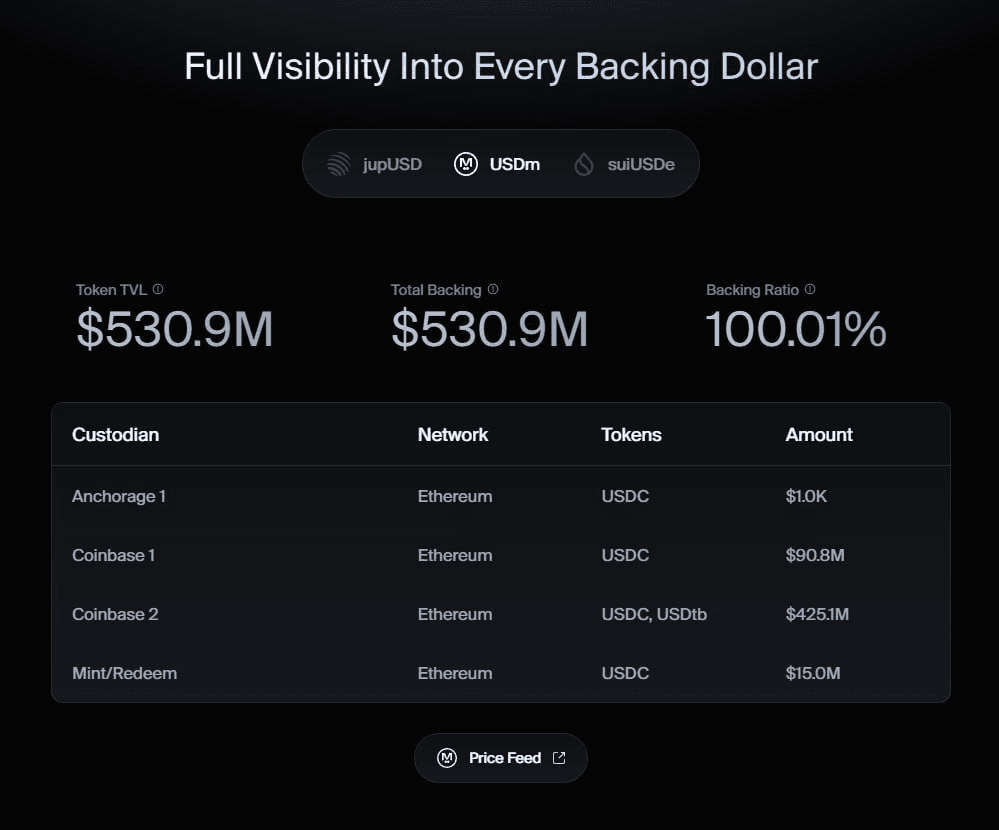Click the Amount column header
This screenshot has width=999, height=830.
tap(819, 434)
